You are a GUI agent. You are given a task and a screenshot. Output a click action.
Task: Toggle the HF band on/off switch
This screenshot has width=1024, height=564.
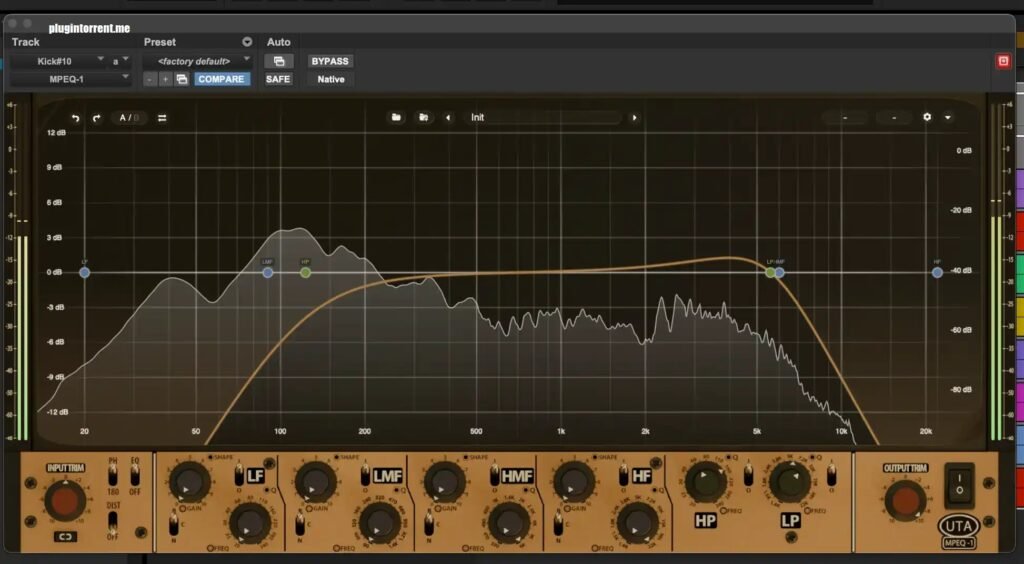[x=623, y=477]
